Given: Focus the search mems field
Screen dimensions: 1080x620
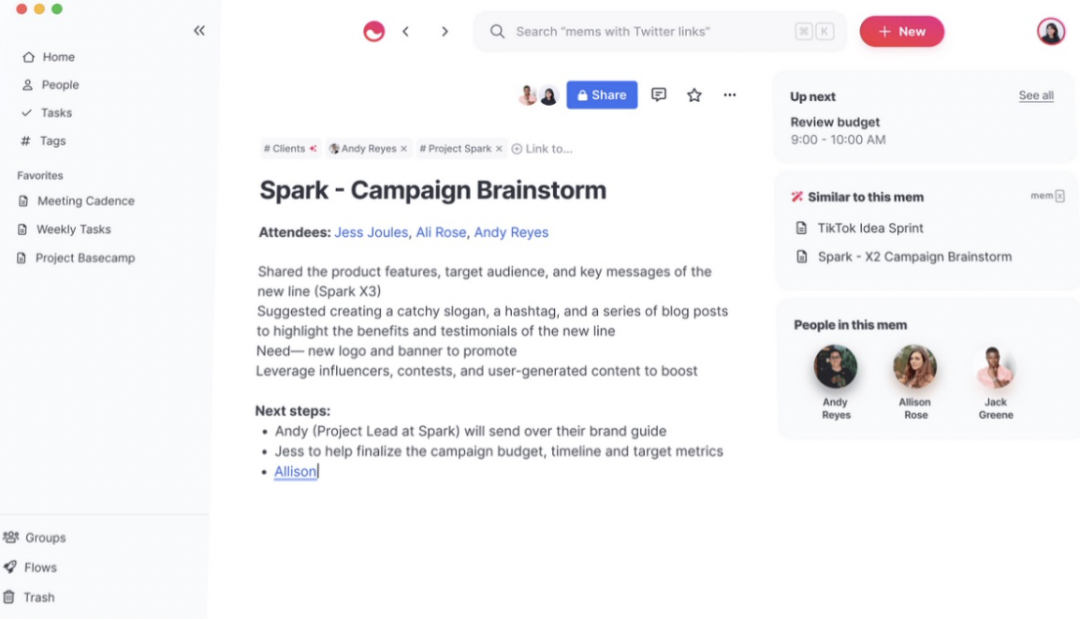Looking at the screenshot, I should (x=659, y=32).
